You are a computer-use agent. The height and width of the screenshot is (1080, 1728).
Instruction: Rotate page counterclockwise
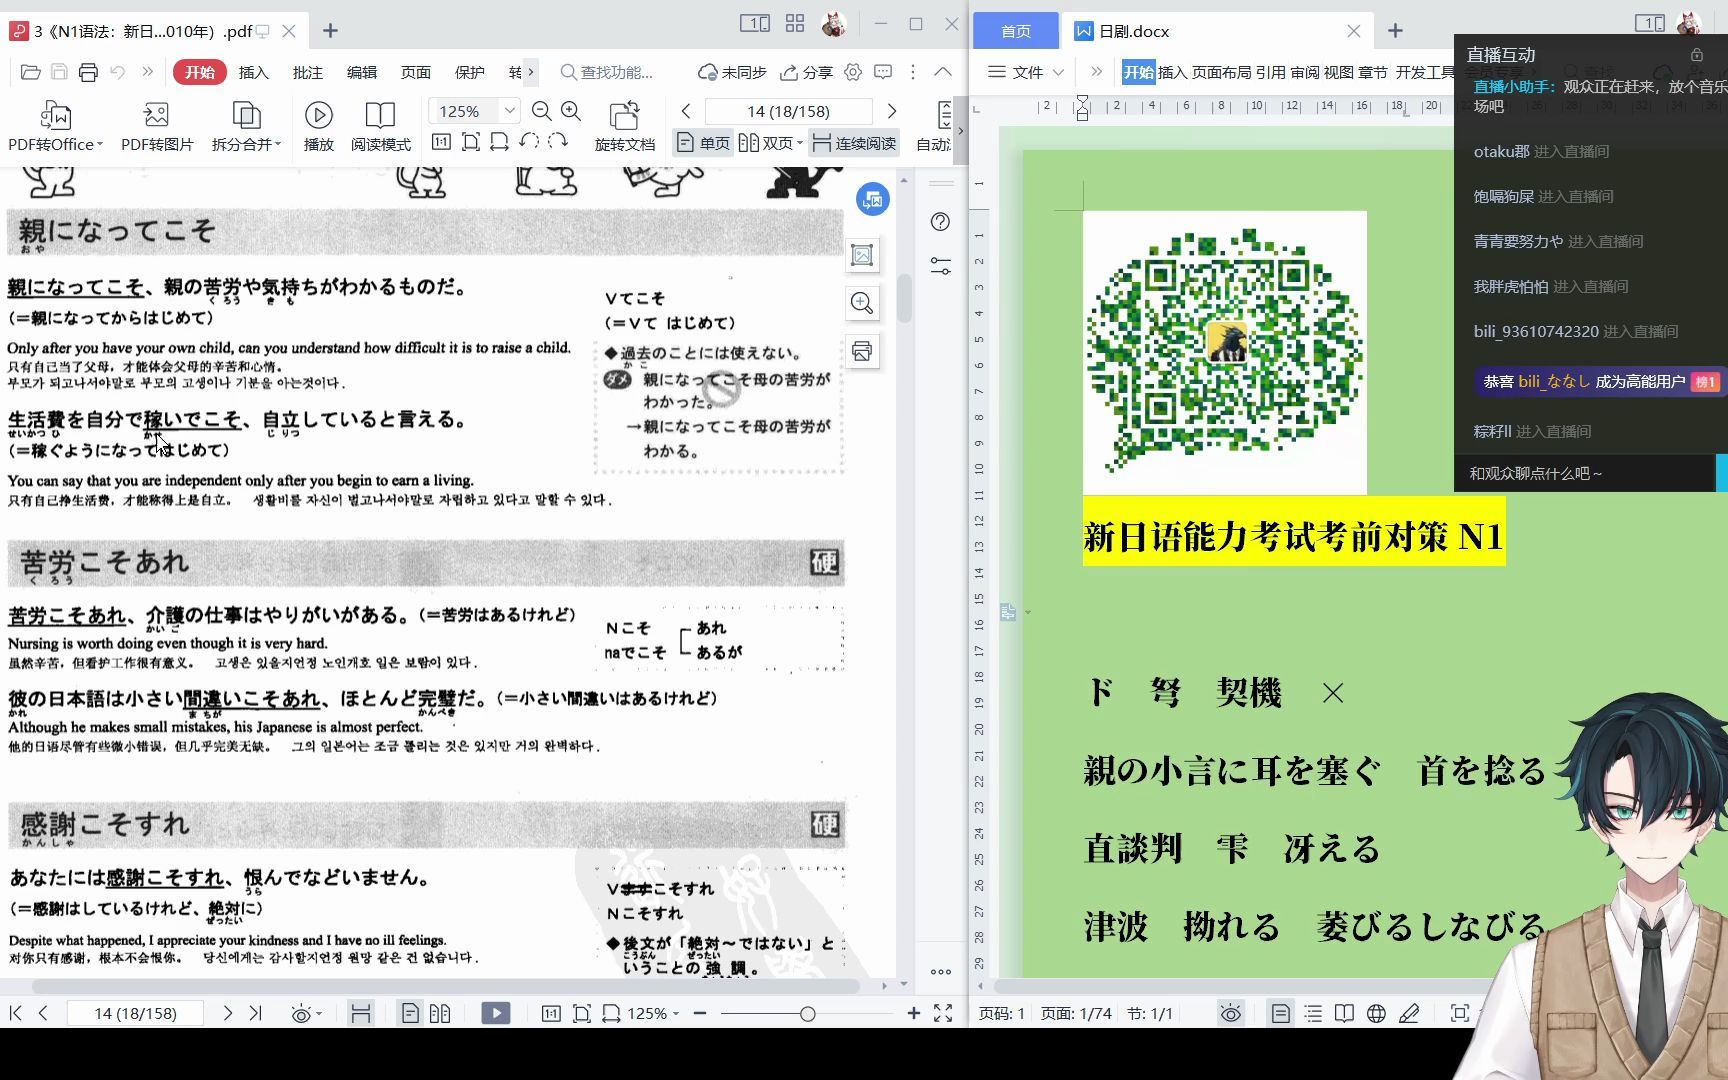(529, 142)
